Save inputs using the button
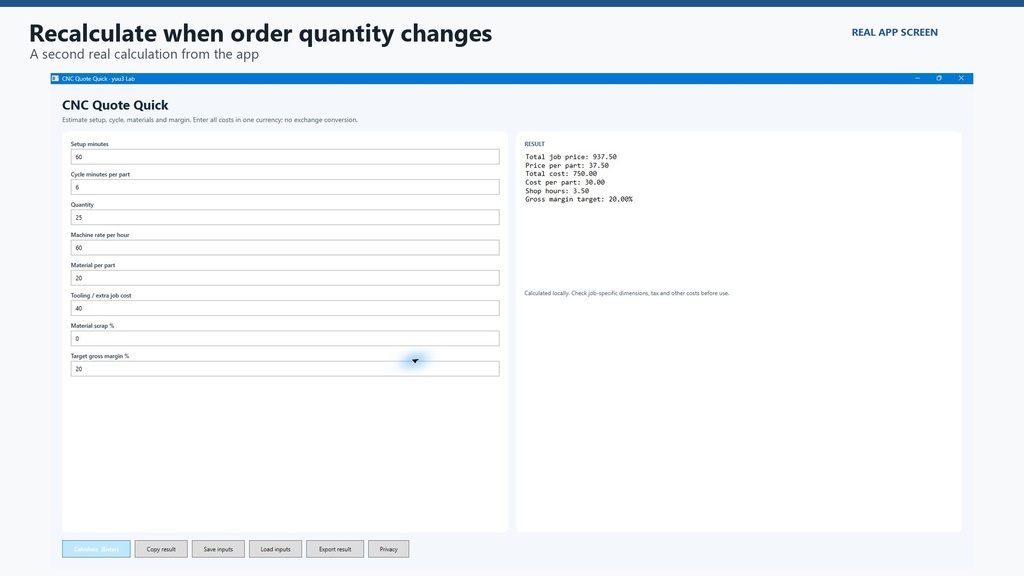Viewport: 1024px width, 576px height. tap(218, 549)
